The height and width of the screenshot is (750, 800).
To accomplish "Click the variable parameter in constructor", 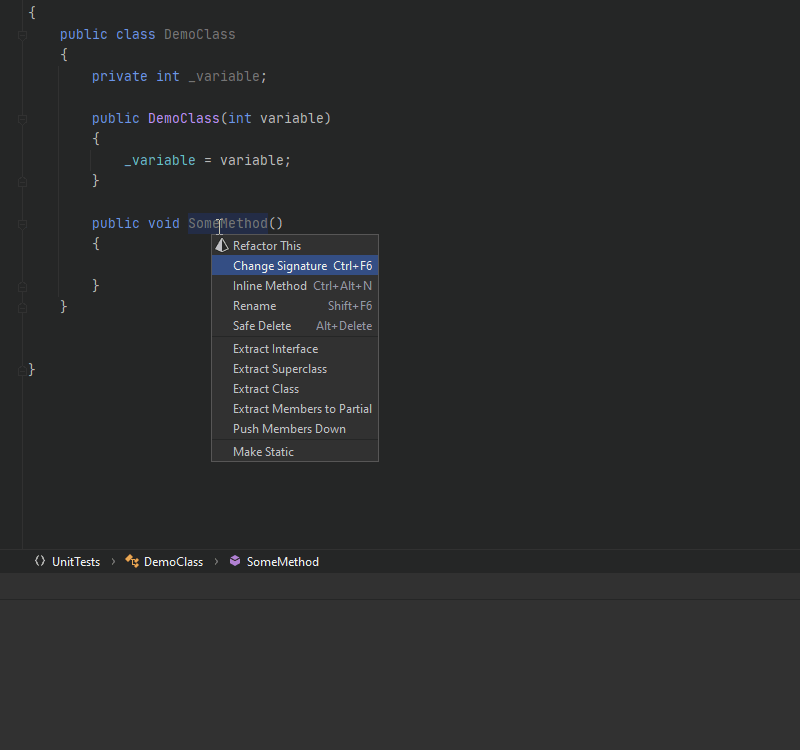I will click(292, 118).
